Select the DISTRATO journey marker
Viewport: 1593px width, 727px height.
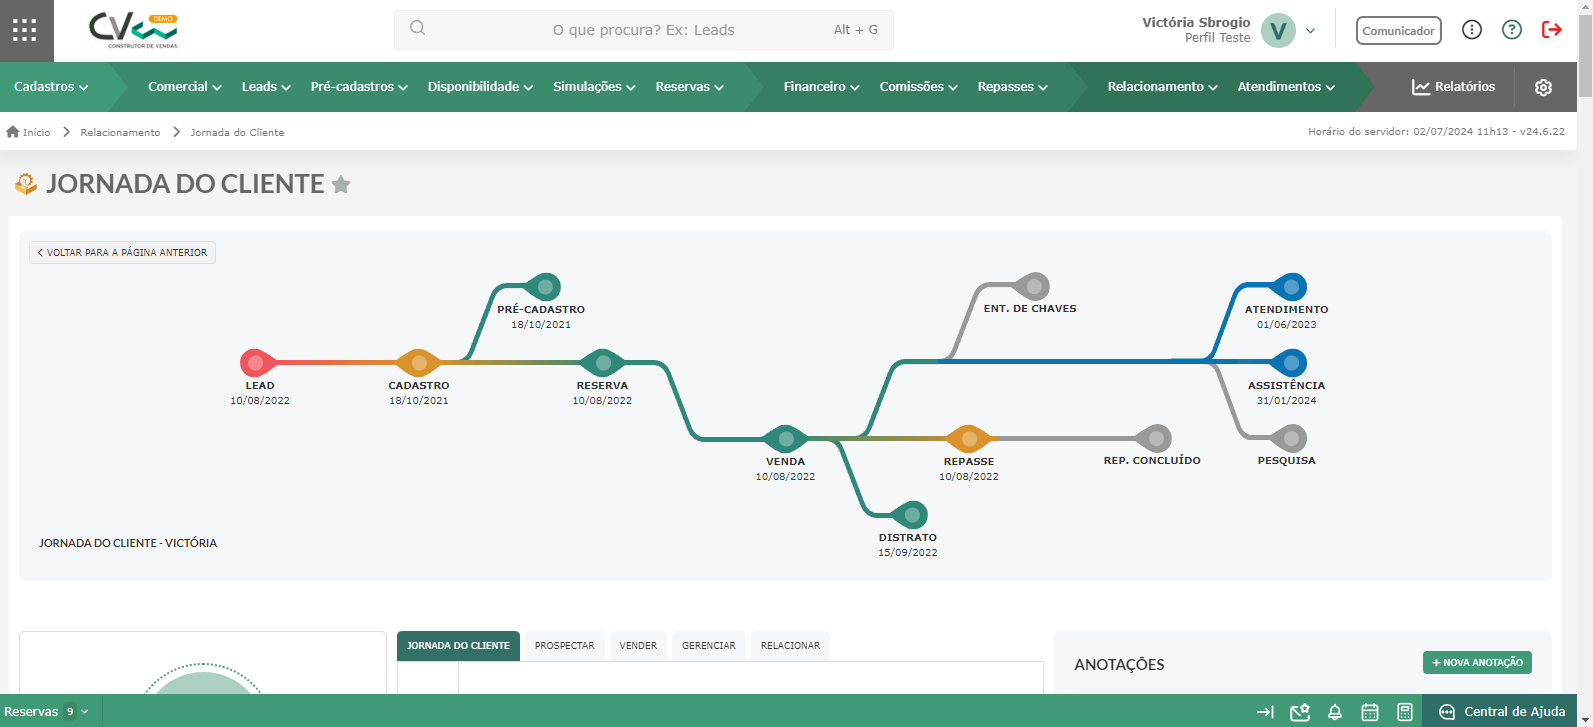click(910, 515)
